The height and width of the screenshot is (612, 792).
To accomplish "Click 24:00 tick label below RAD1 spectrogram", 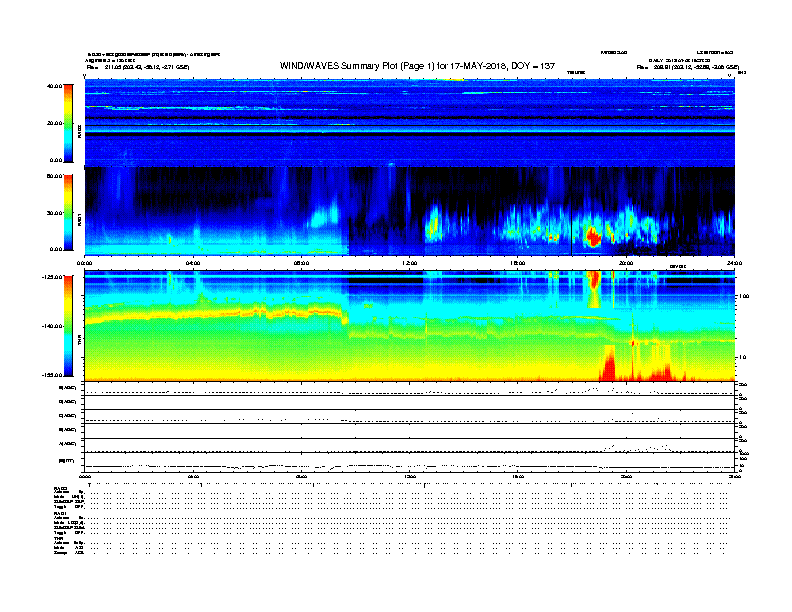I will click(x=734, y=263).
